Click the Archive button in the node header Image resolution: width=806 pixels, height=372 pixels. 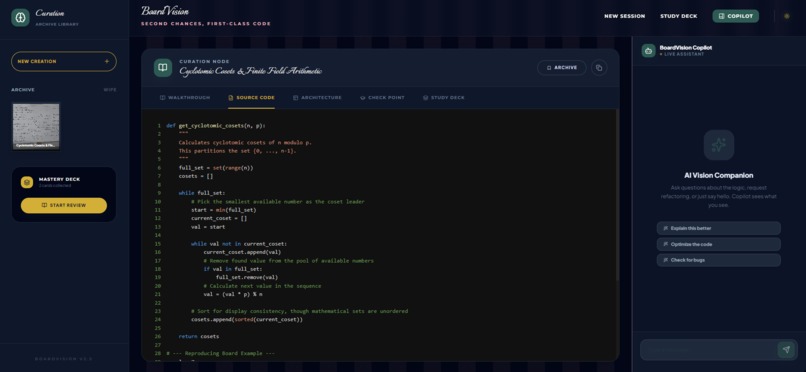pyautogui.click(x=562, y=68)
